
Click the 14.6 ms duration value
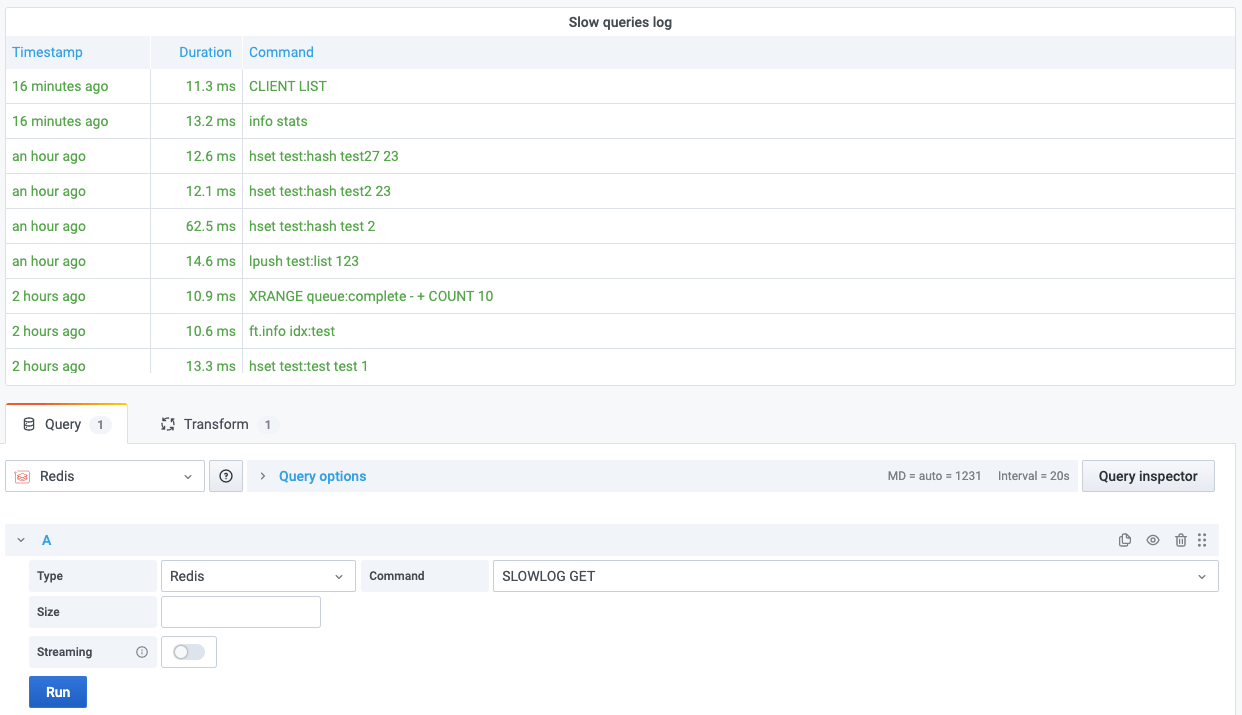point(211,261)
